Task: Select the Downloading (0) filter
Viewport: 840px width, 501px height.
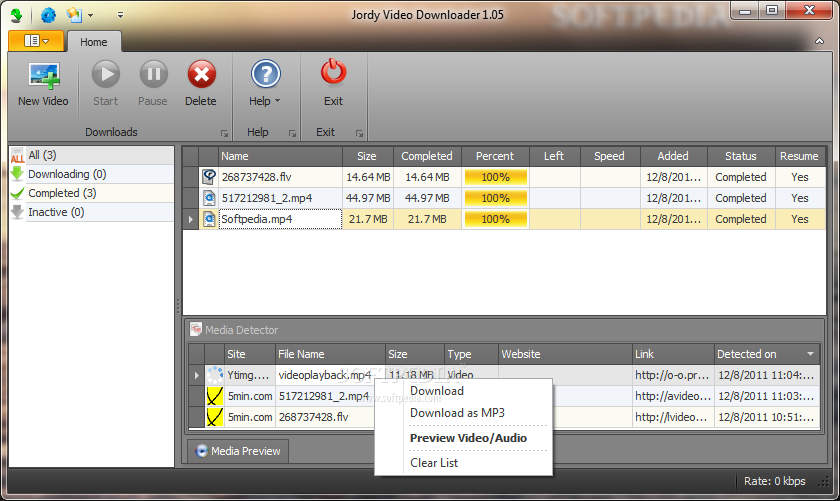Action: pos(92,174)
